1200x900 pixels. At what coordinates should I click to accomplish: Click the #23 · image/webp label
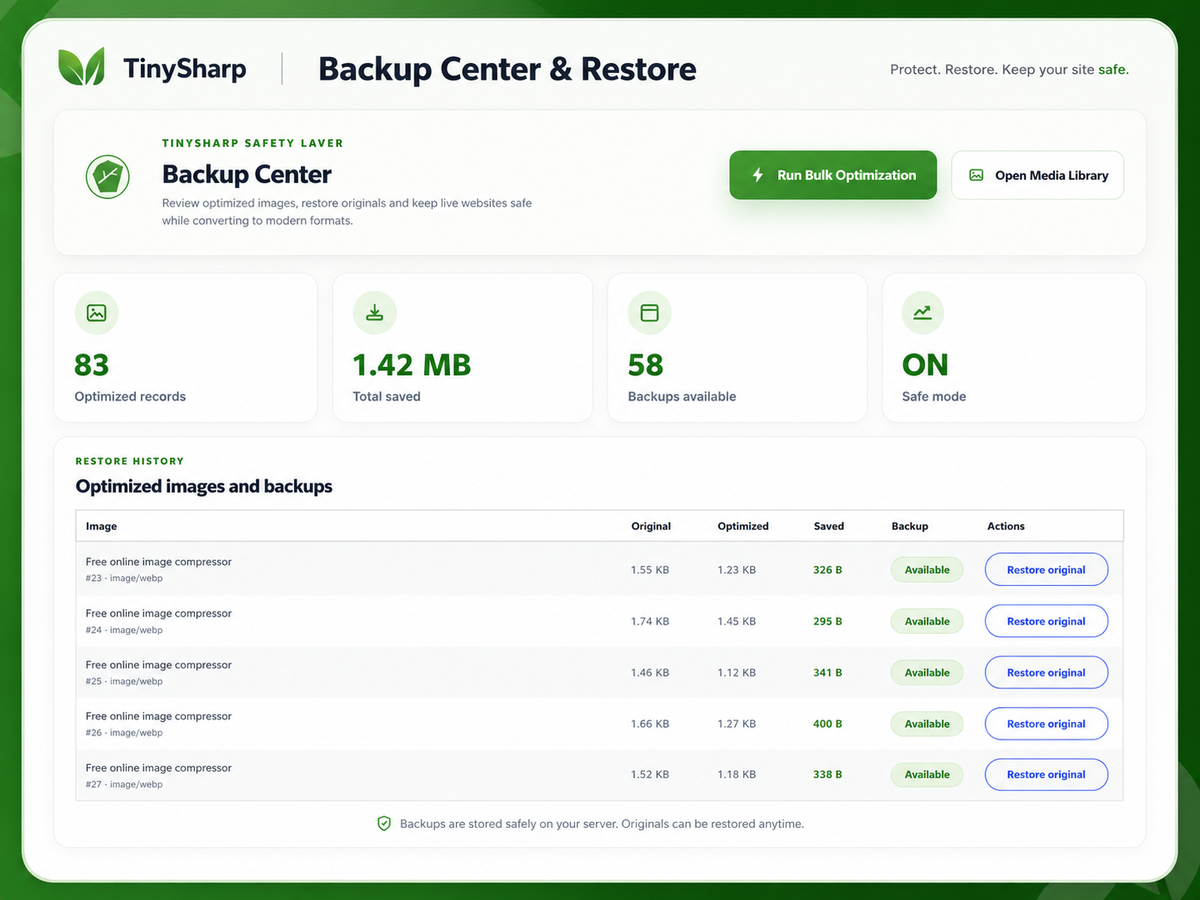tap(124, 579)
